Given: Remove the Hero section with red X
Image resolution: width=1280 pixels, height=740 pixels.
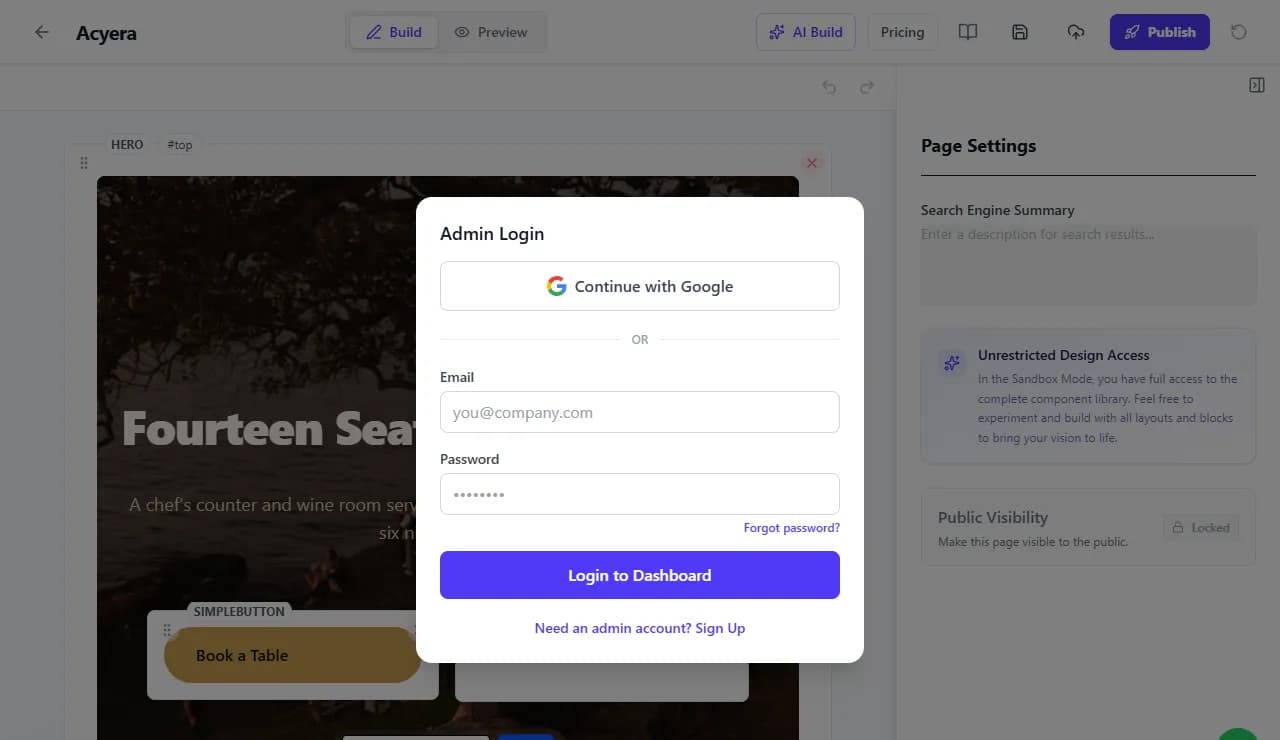Looking at the screenshot, I should (x=812, y=163).
